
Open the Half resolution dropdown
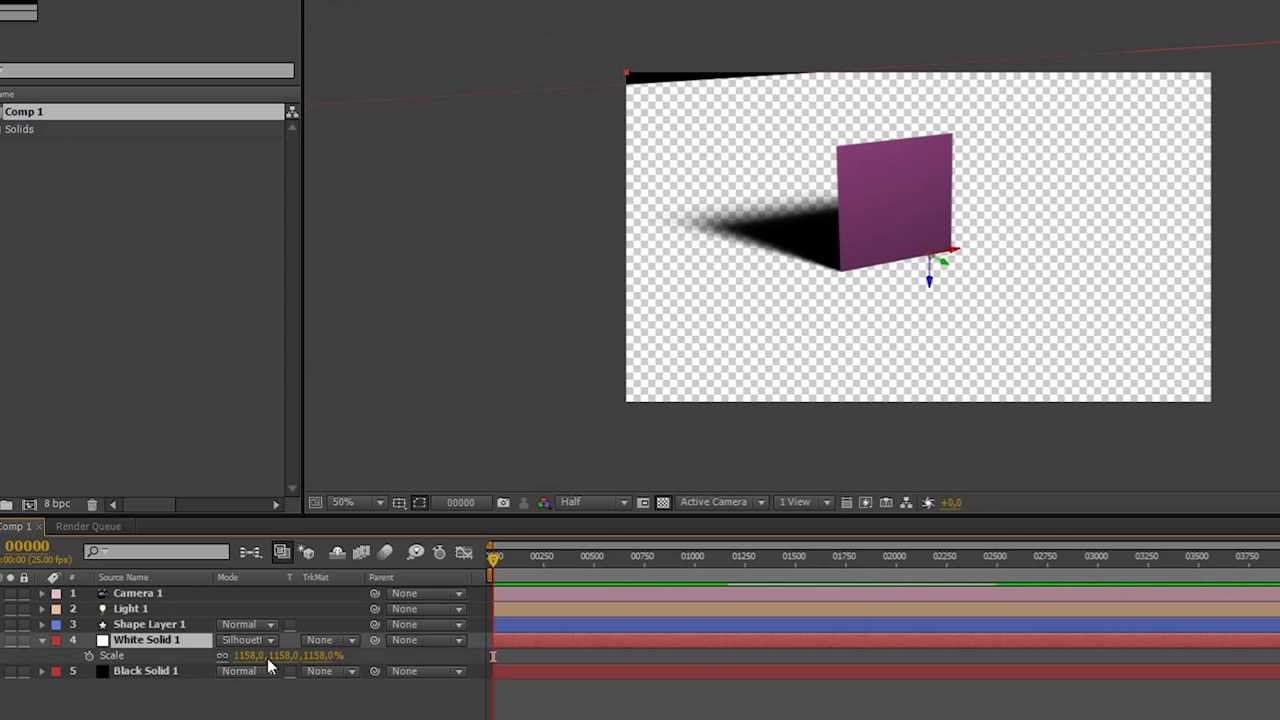point(594,503)
